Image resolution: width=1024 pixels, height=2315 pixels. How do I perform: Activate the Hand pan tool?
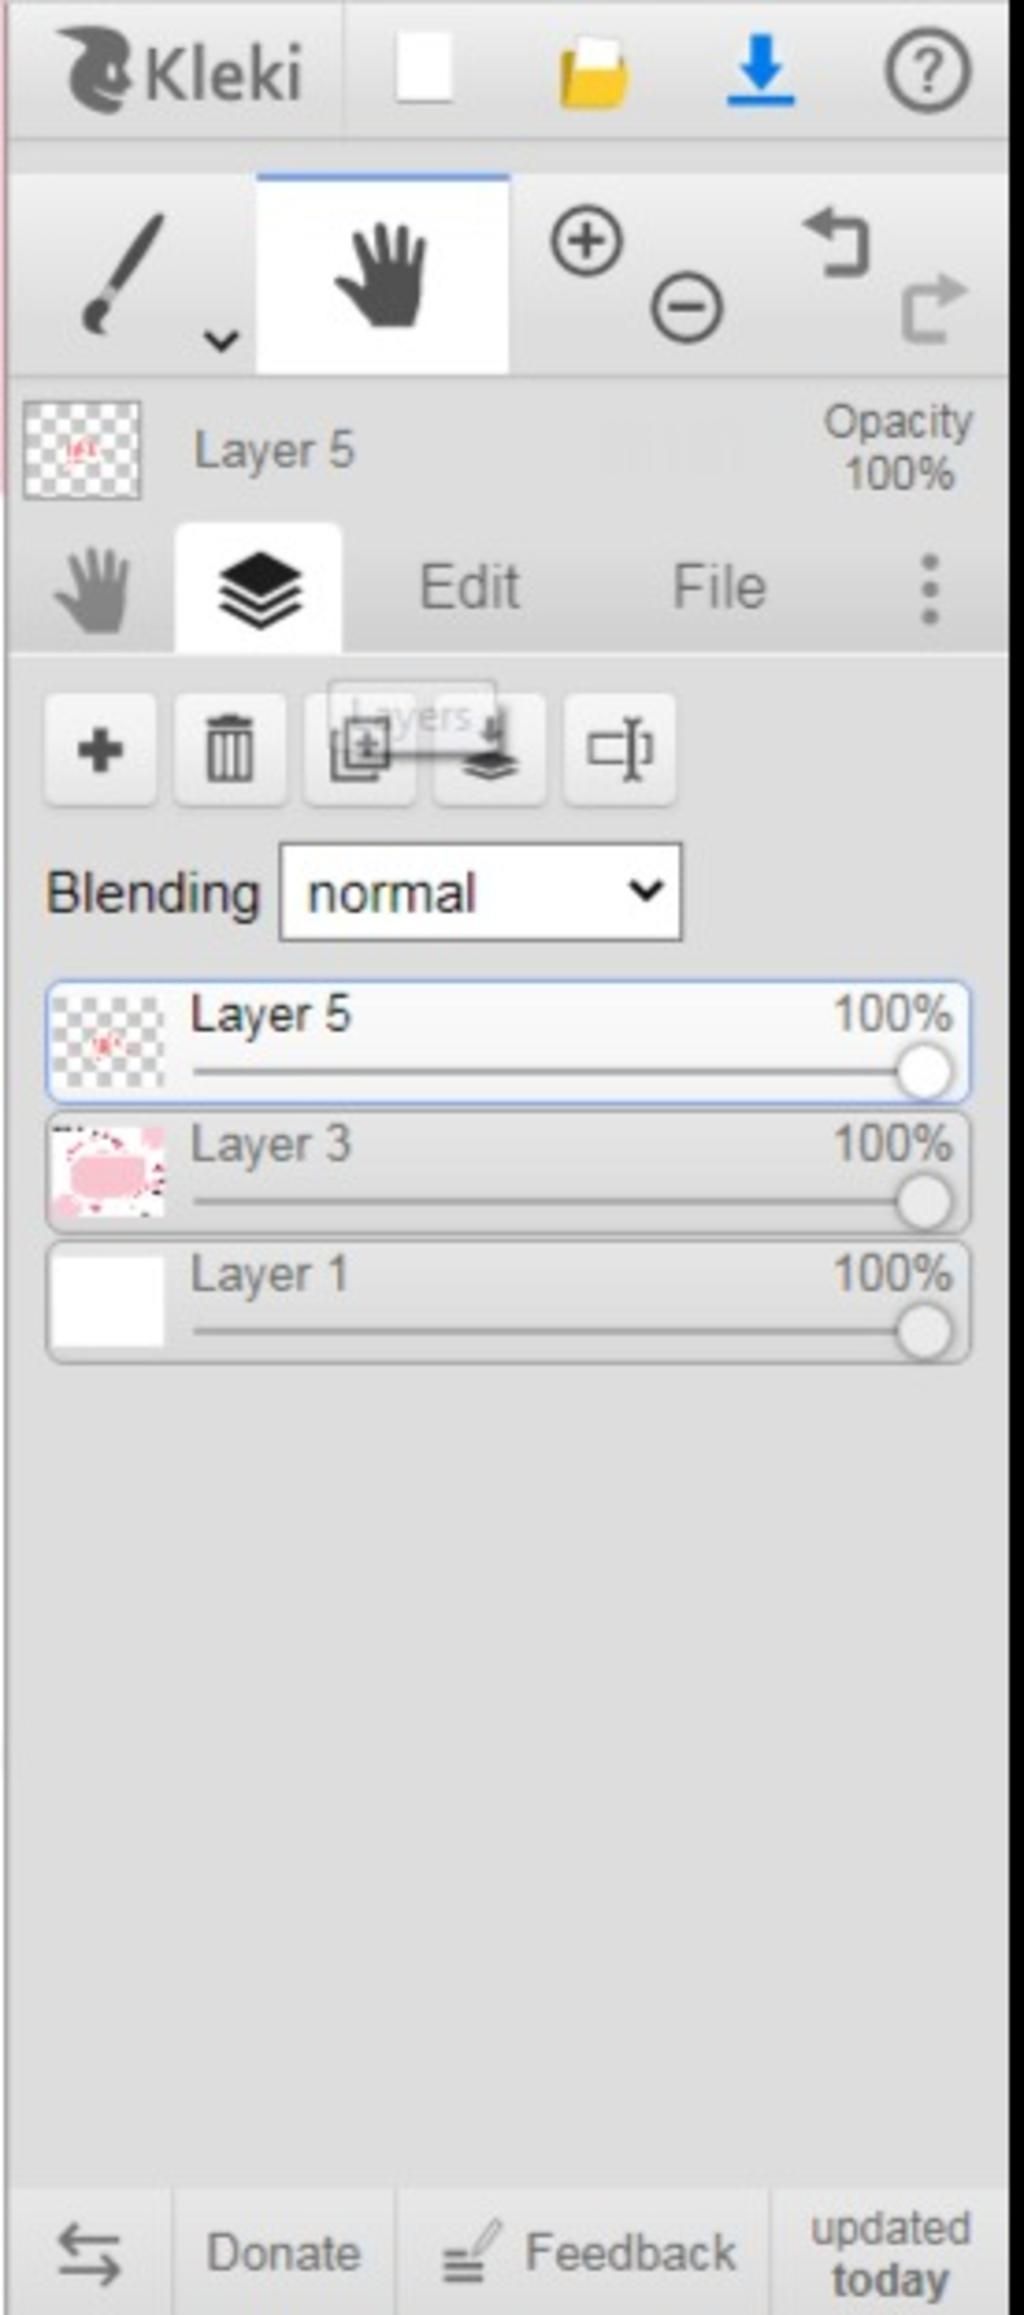point(382,275)
